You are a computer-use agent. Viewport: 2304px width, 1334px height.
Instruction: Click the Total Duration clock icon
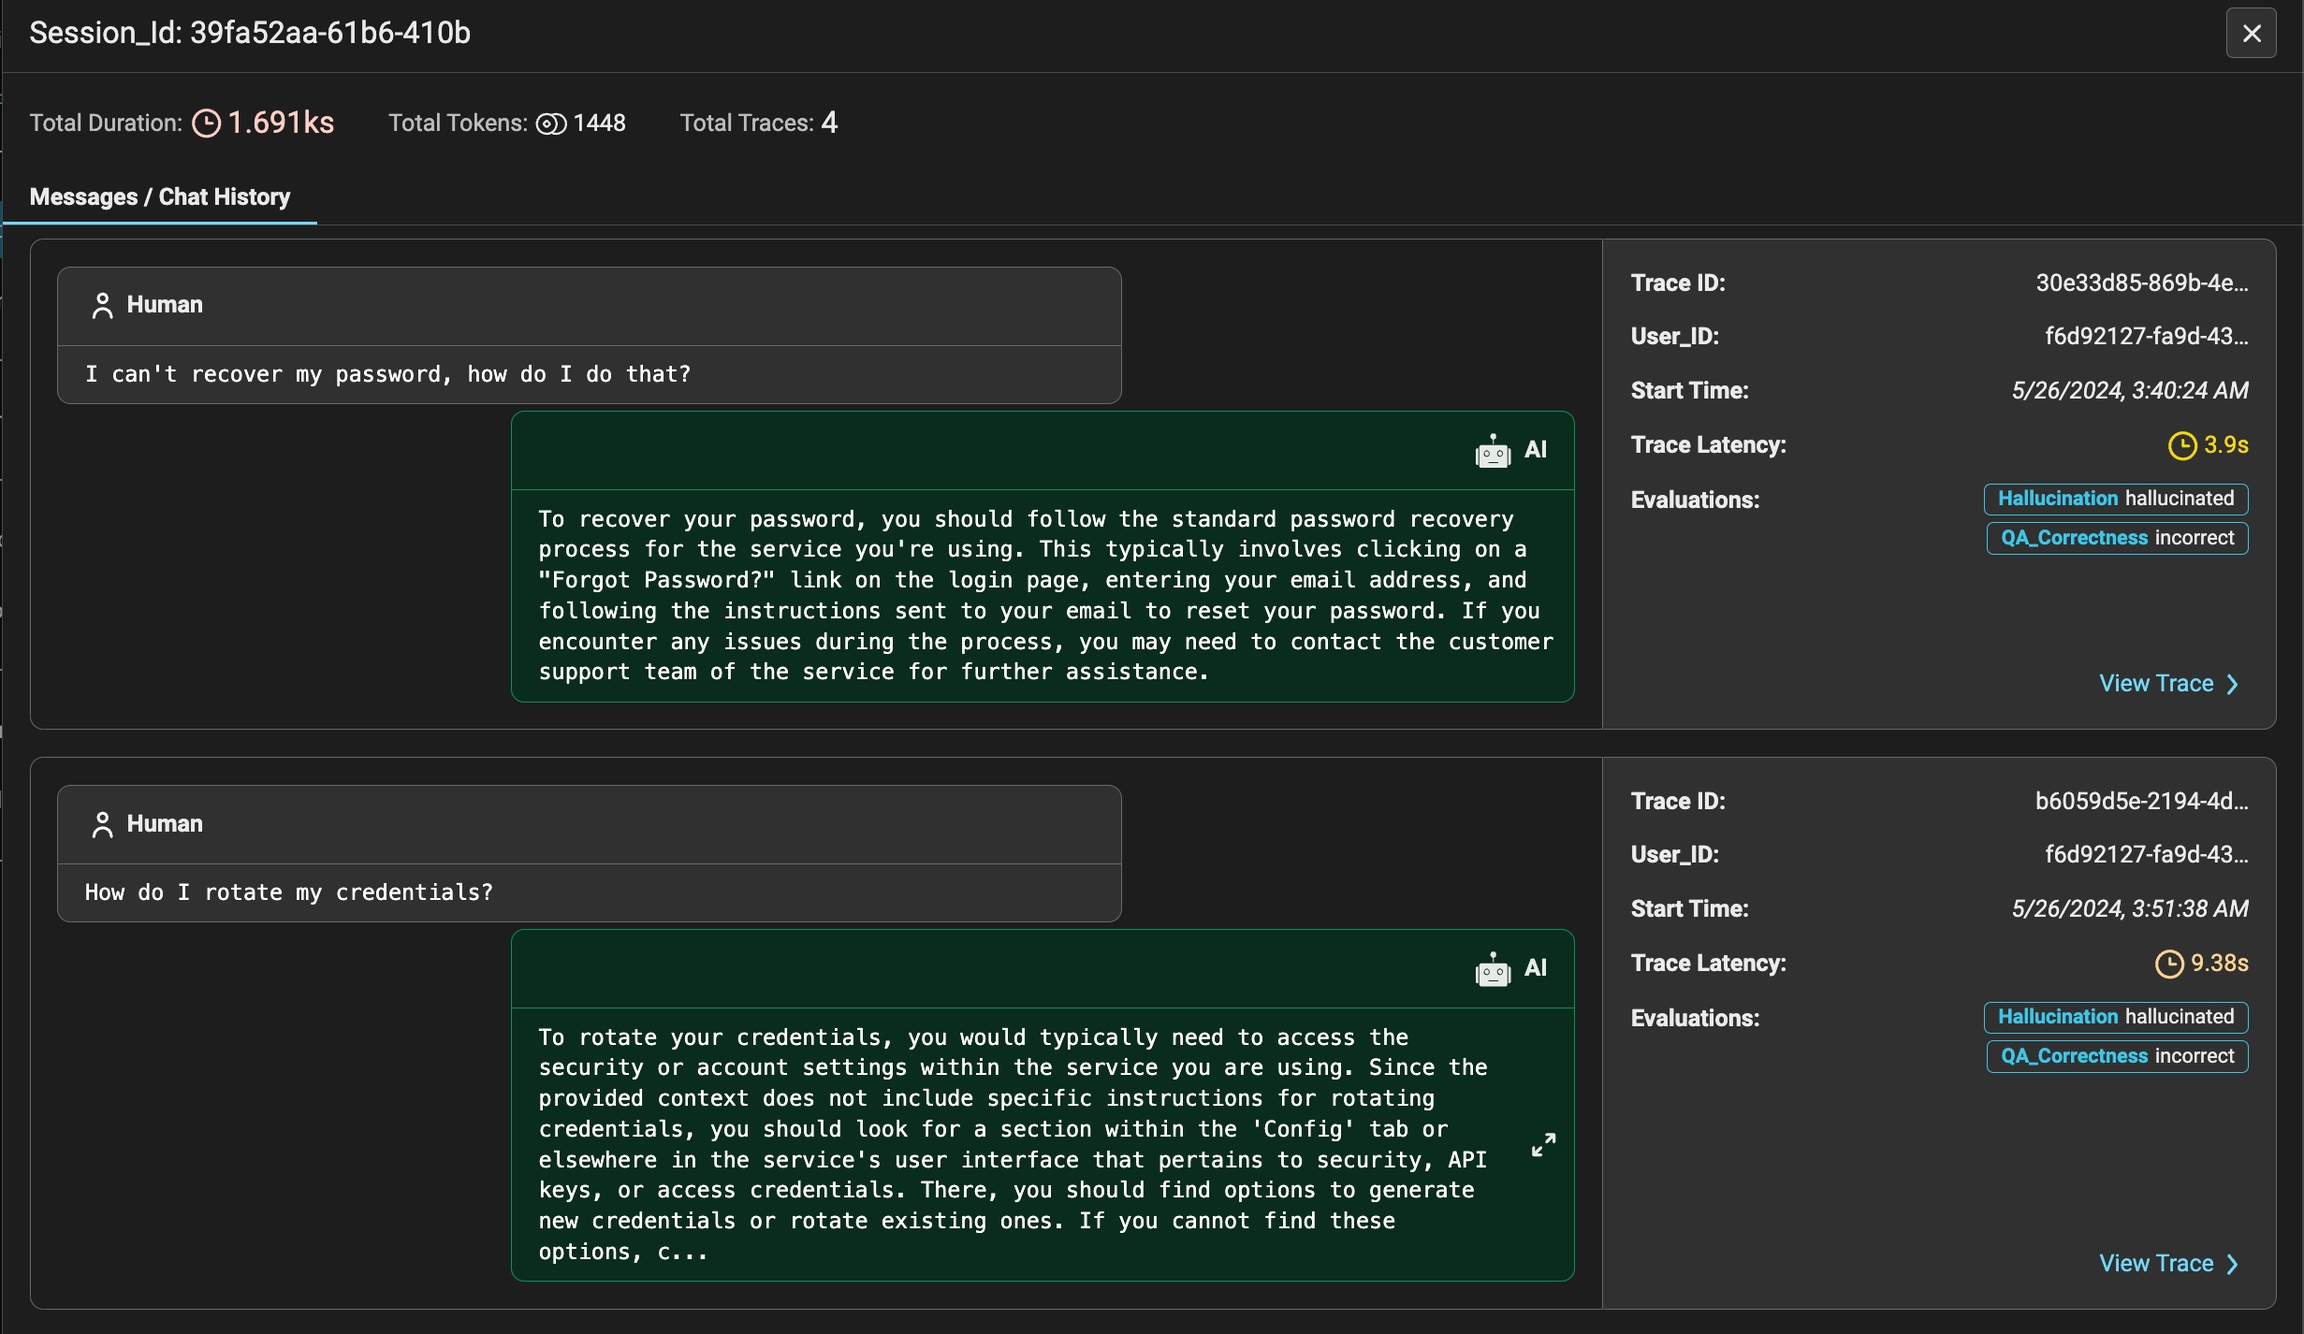pyautogui.click(x=206, y=123)
